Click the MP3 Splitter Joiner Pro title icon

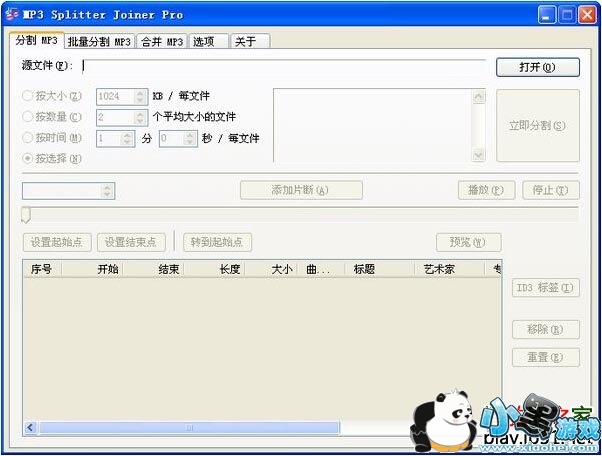(x=12, y=14)
